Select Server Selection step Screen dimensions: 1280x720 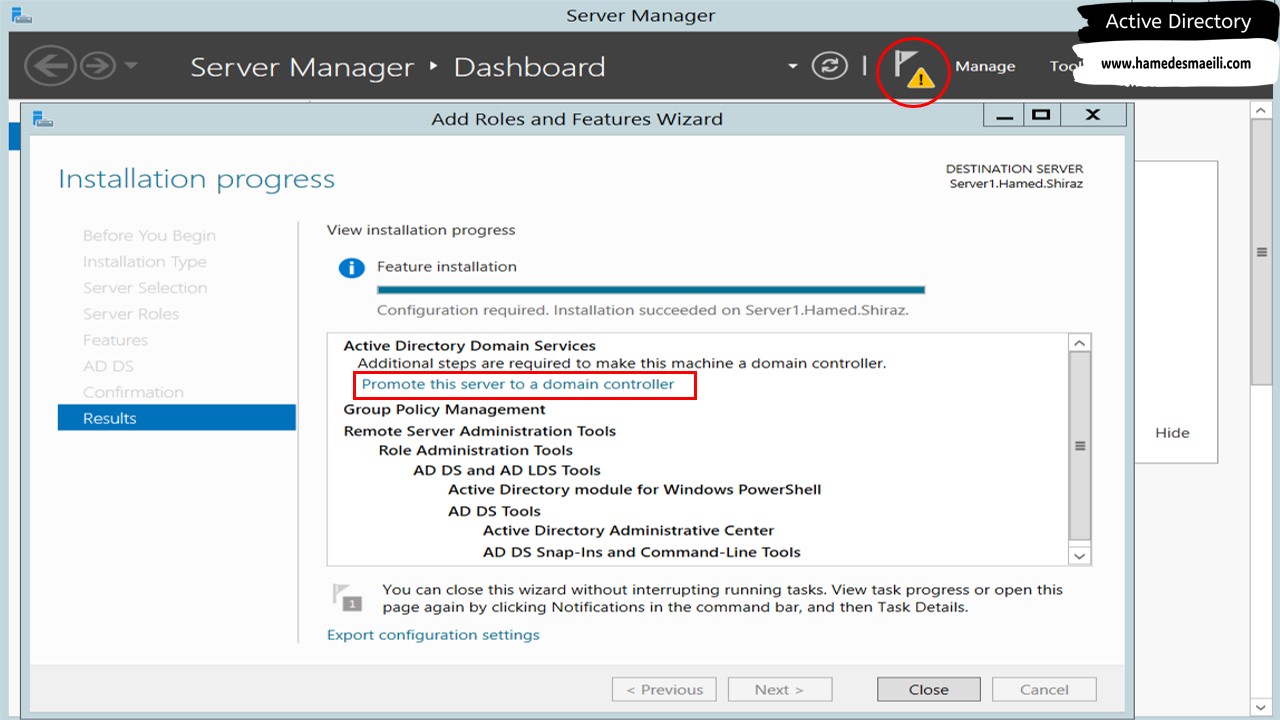pos(145,288)
